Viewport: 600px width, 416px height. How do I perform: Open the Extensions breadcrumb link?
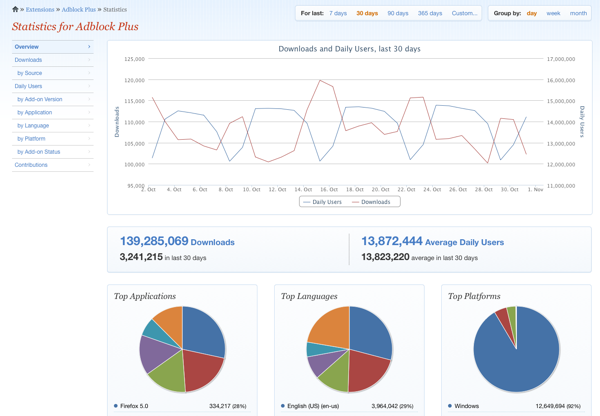tap(40, 10)
